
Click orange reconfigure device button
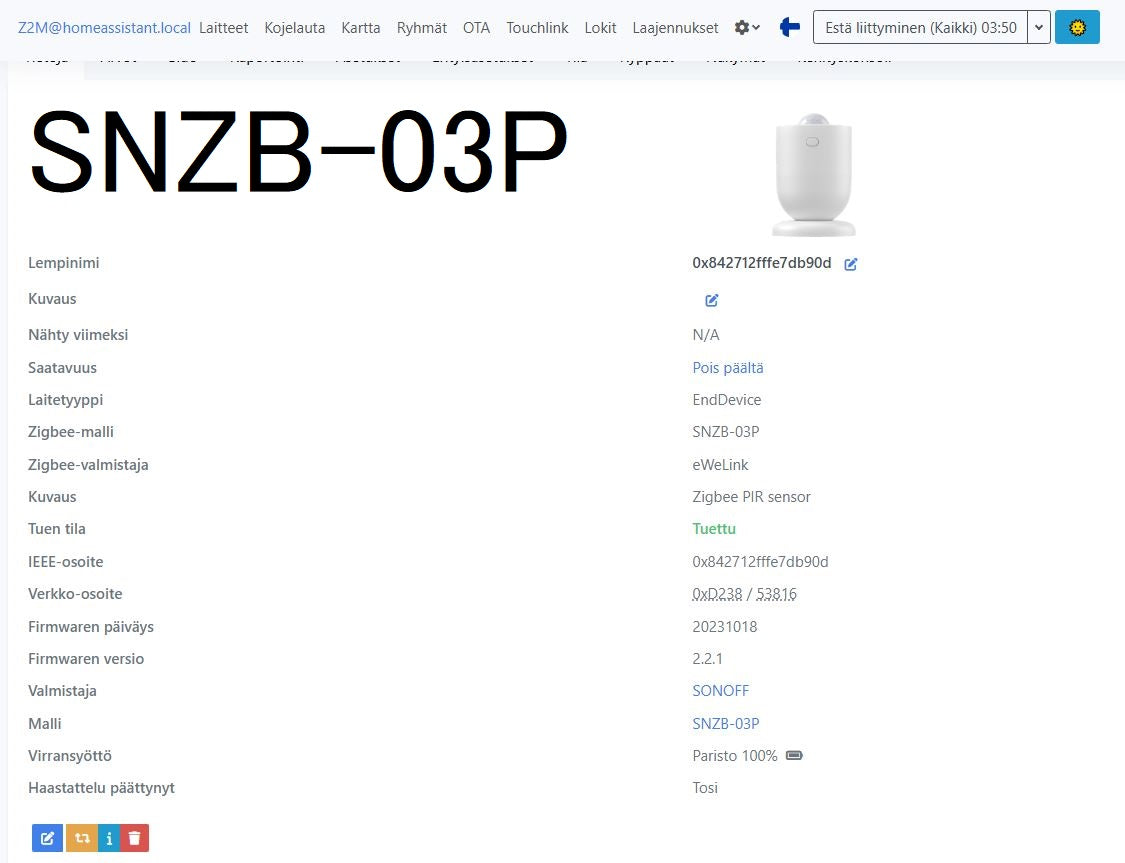click(x=82, y=838)
